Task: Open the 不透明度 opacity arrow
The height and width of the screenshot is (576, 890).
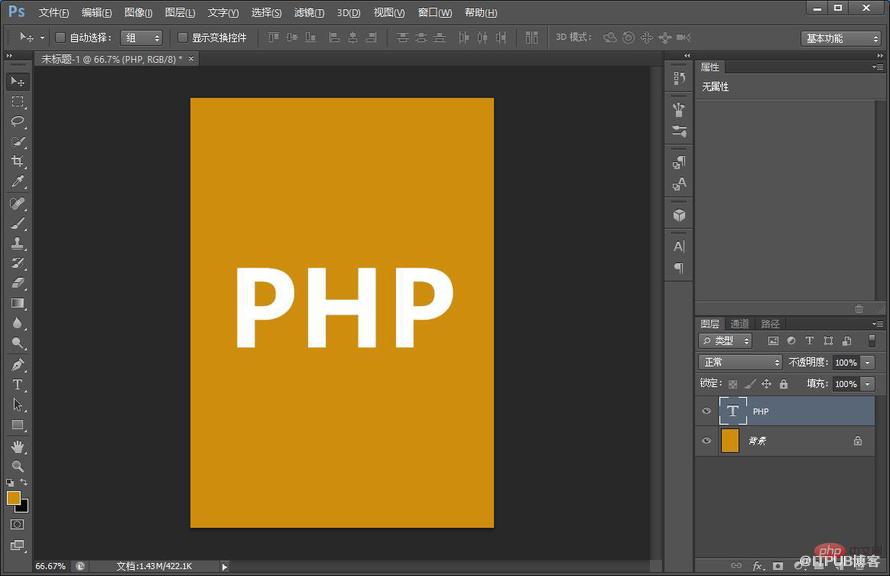Action: [x=867, y=362]
